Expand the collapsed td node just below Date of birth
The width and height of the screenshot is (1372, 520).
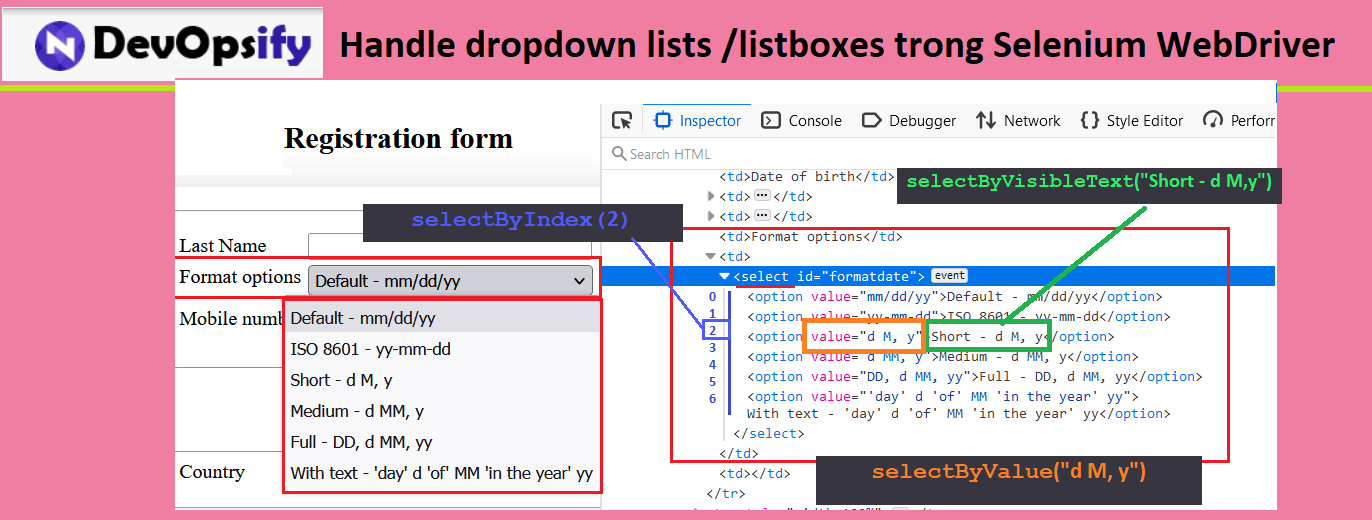pyautogui.click(x=711, y=196)
